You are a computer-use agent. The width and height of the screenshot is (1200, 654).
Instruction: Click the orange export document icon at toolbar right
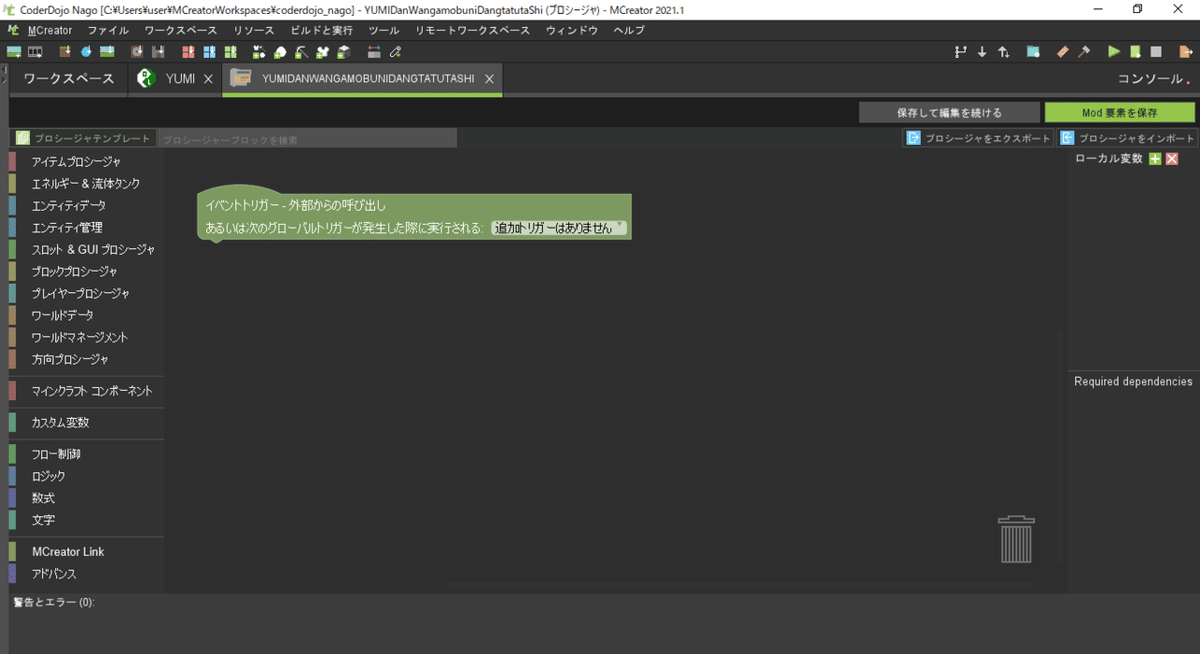pos(1186,51)
